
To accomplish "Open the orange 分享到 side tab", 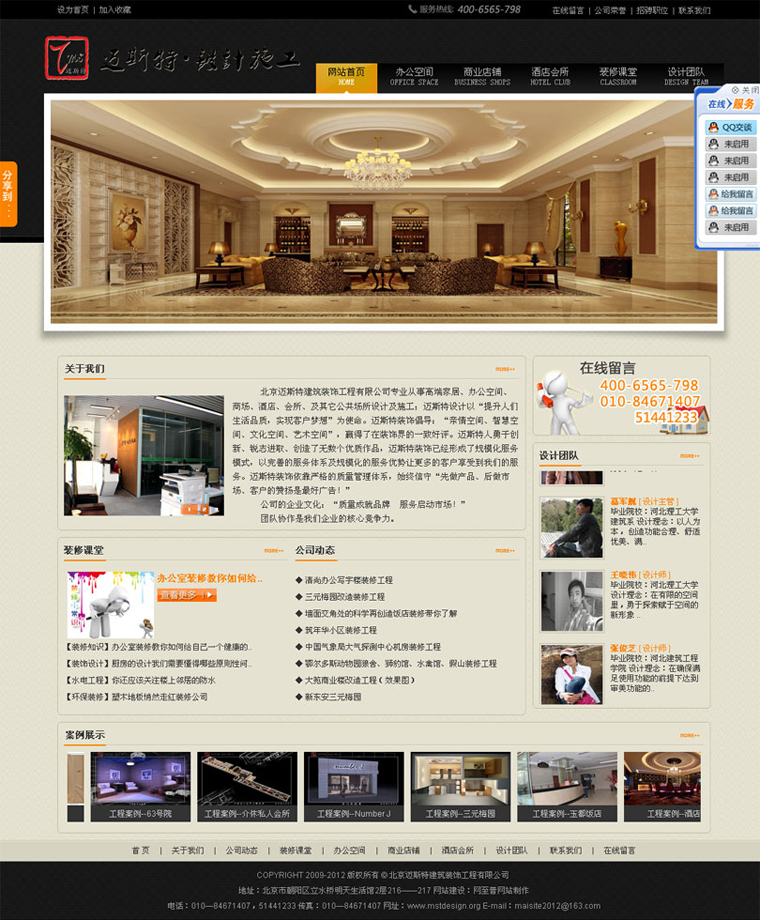I will (8, 193).
